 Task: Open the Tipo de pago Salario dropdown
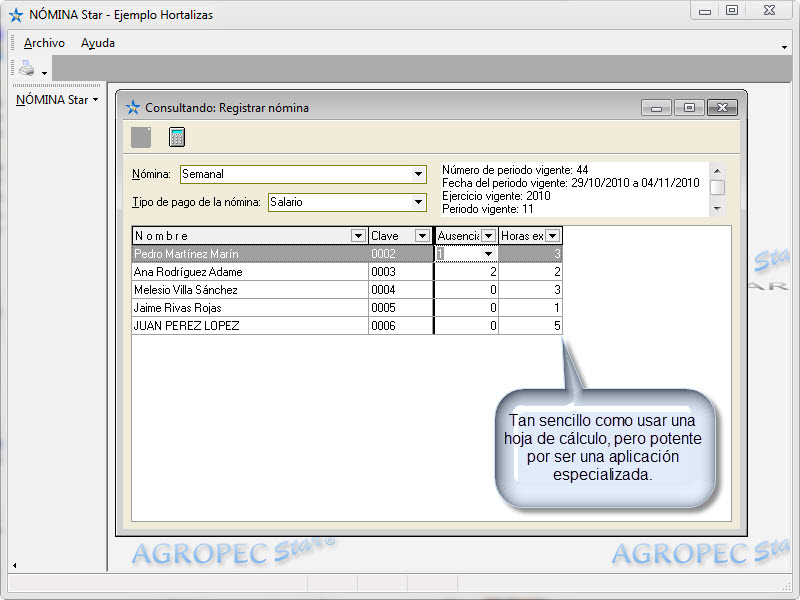click(x=418, y=202)
